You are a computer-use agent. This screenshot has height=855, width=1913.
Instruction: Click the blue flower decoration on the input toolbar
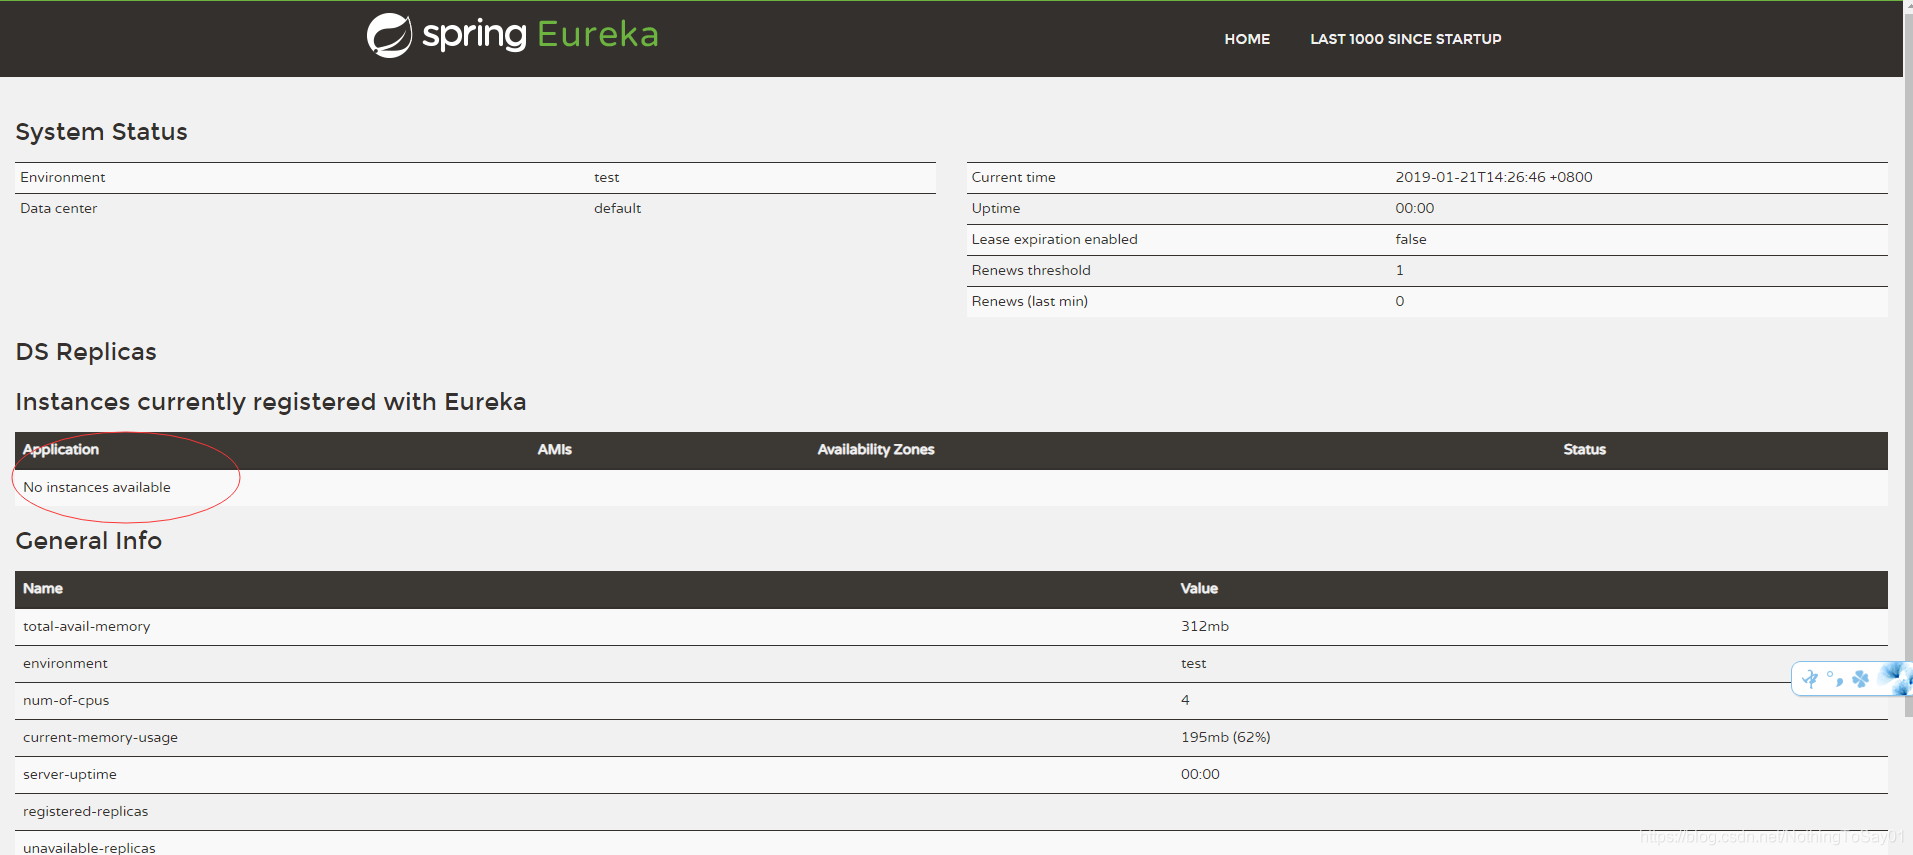(1896, 678)
